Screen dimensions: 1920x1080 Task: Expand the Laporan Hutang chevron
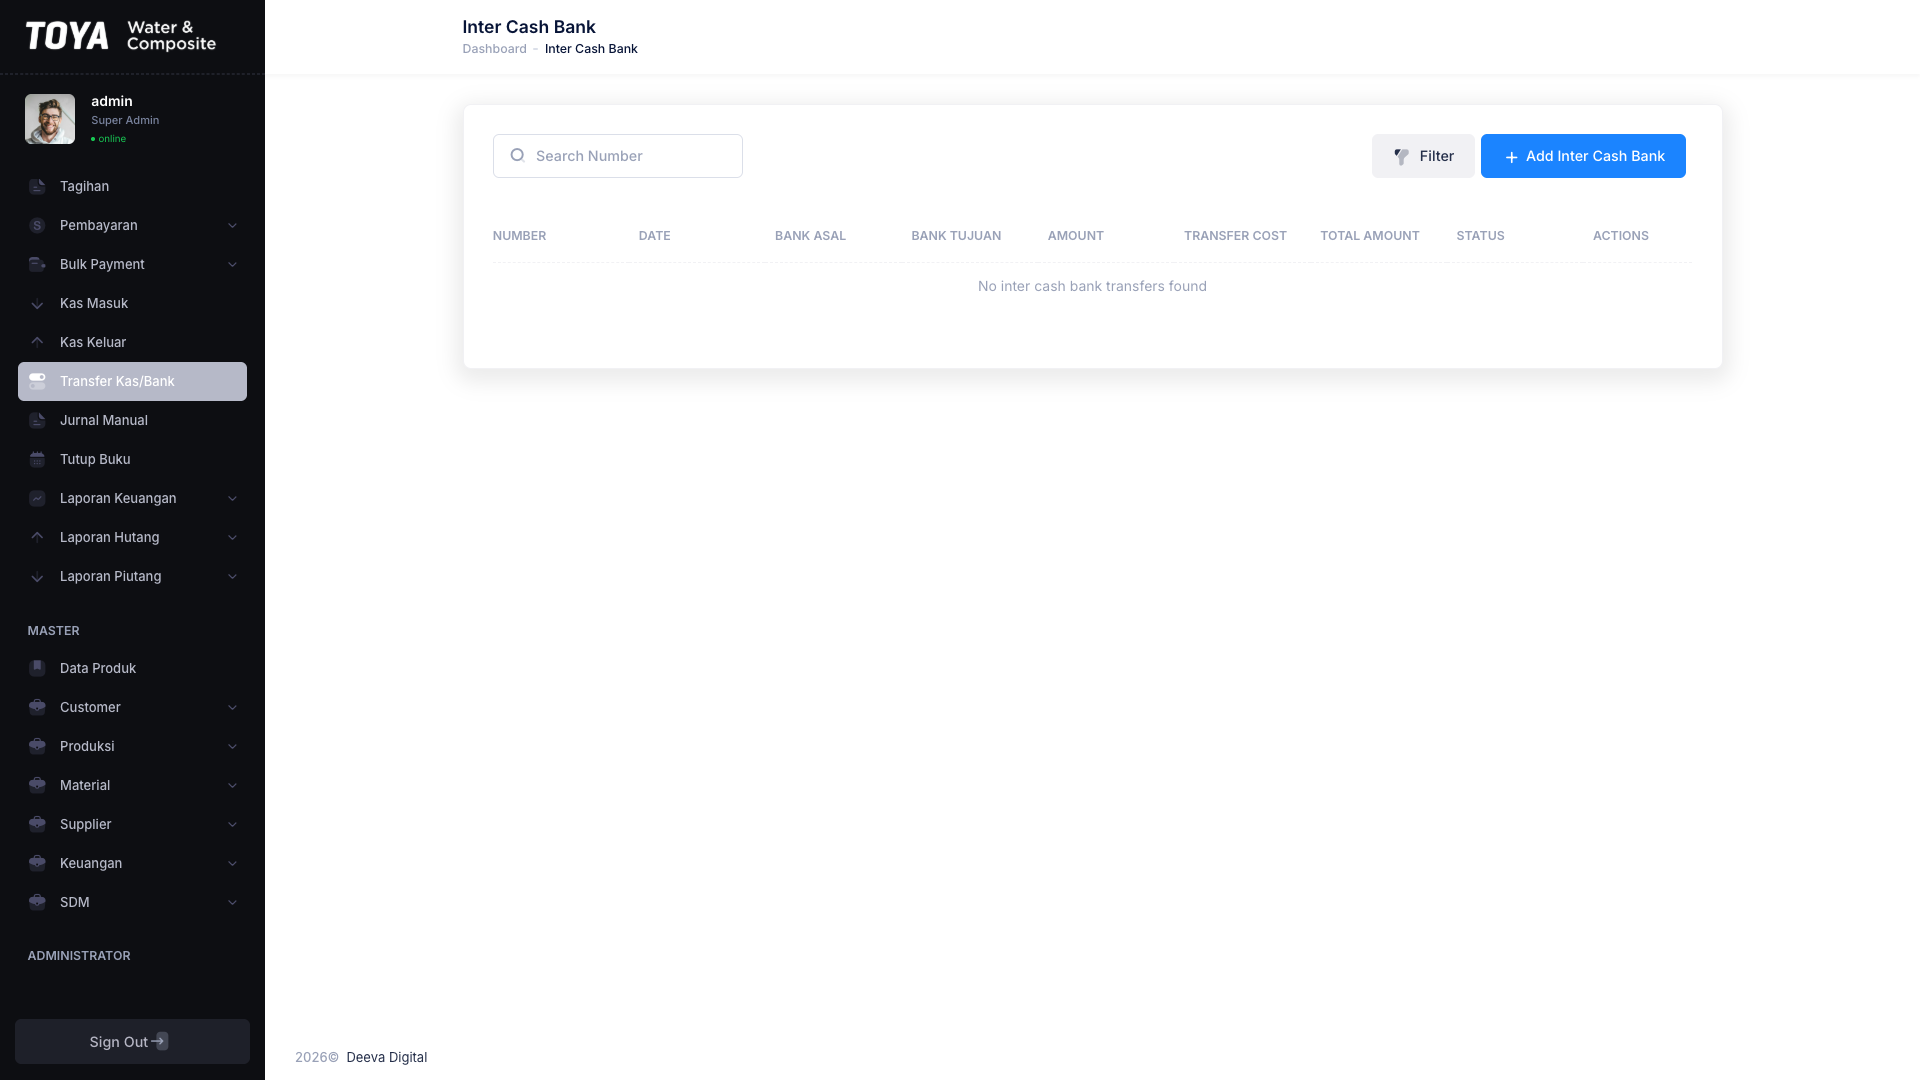232,538
